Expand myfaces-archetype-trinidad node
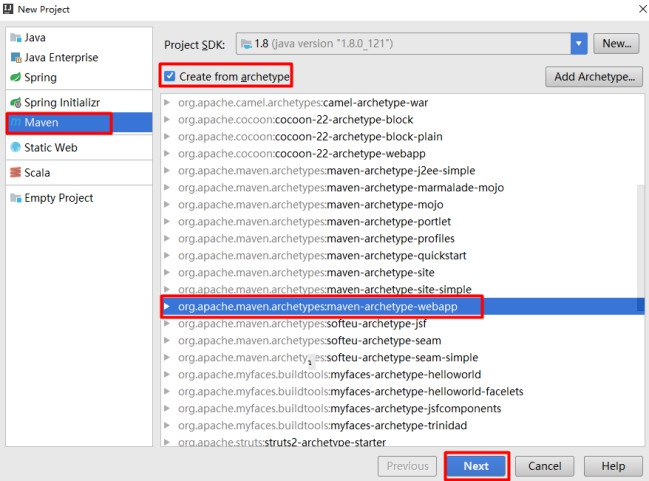The height and width of the screenshot is (481, 649). point(167,425)
